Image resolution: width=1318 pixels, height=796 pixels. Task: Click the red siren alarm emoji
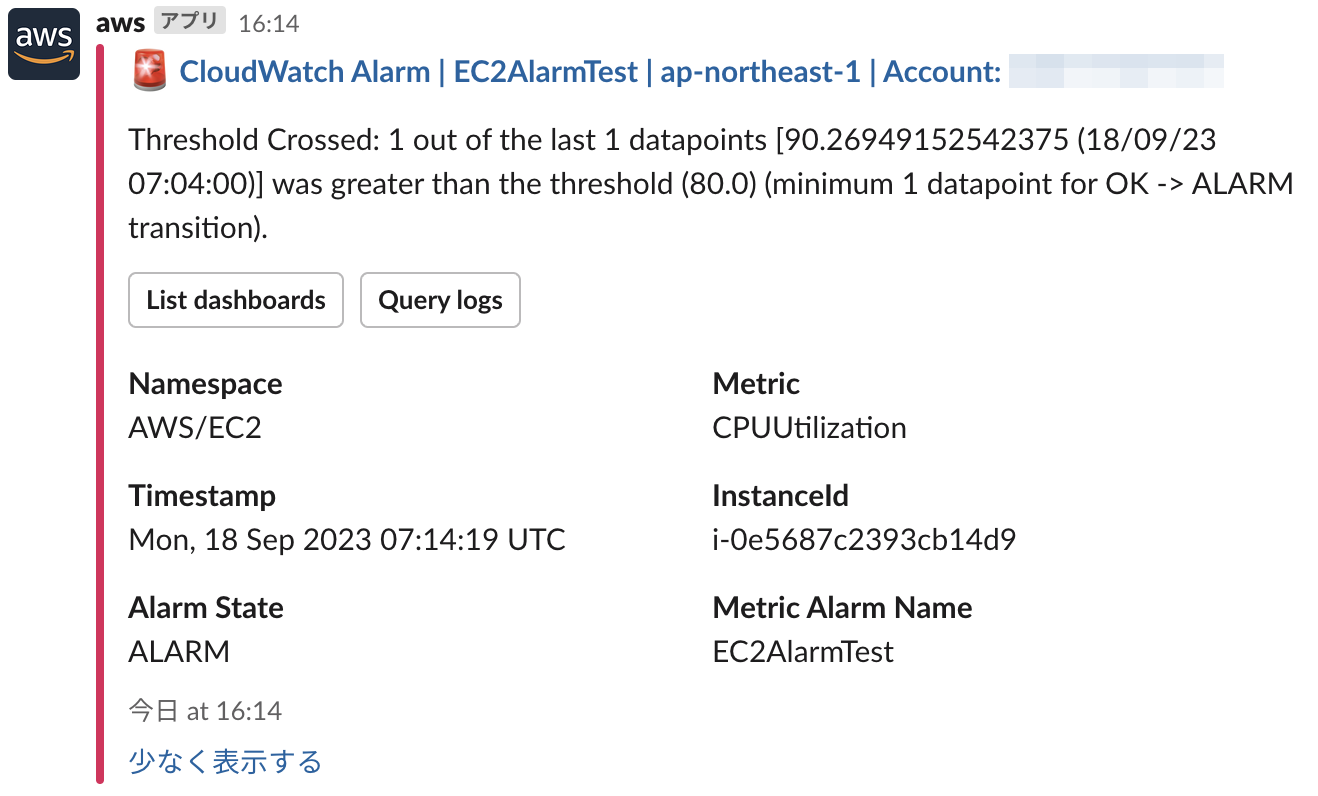coord(150,72)
